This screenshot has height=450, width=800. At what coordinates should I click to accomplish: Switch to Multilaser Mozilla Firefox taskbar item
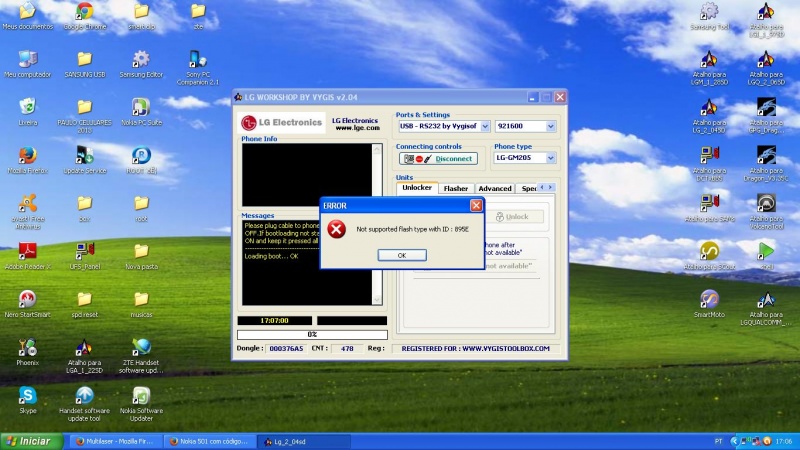coord(115,442)
